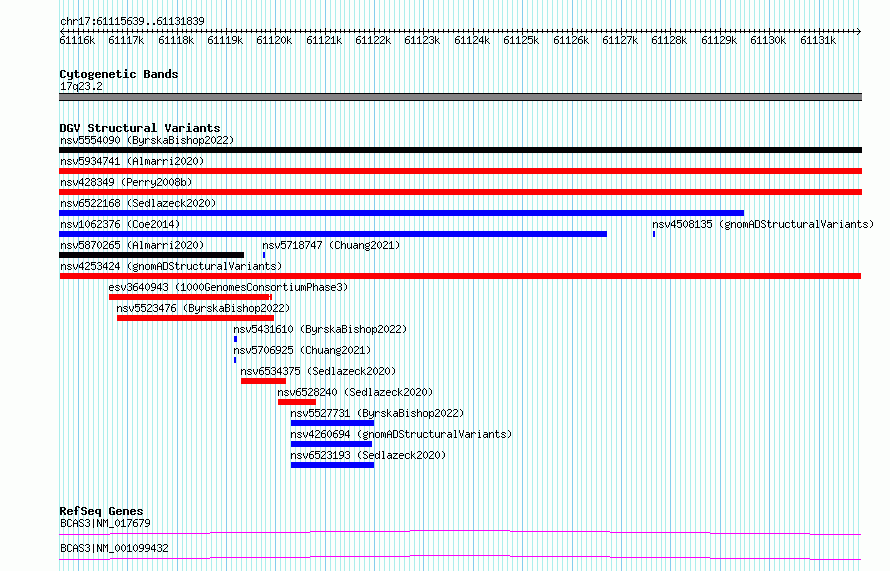
Task: Open nsv5431610 (ByrskaBishop2022) variant label
Action: [x=320, y=329]
